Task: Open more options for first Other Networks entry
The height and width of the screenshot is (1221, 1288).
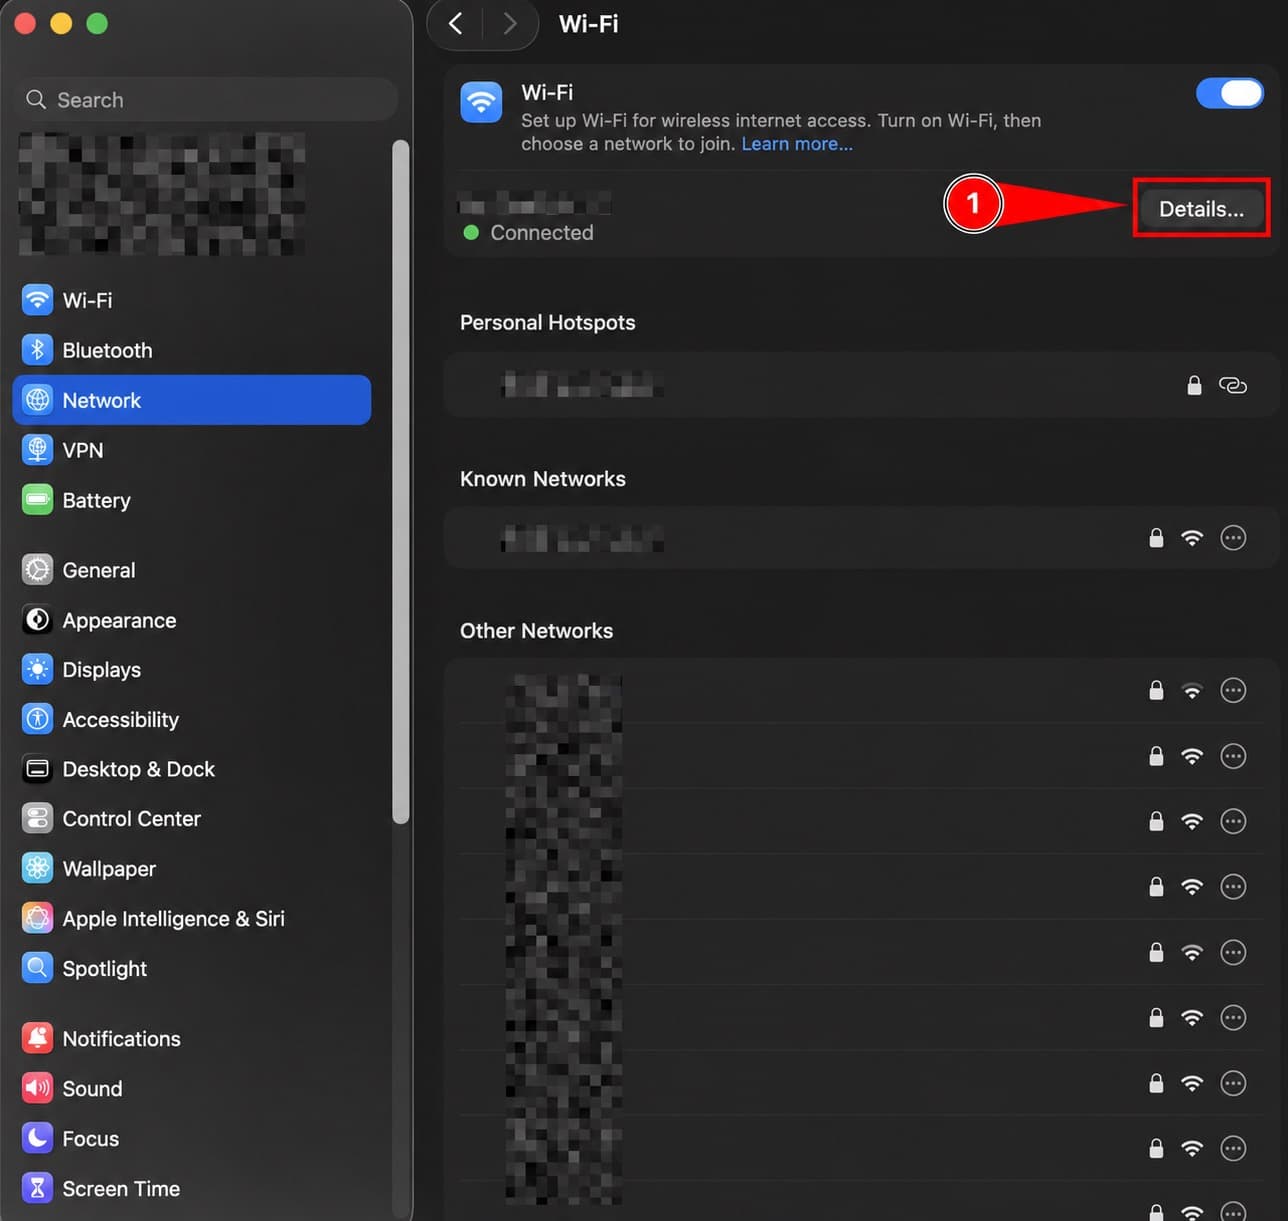Action: click(1233, 690)
